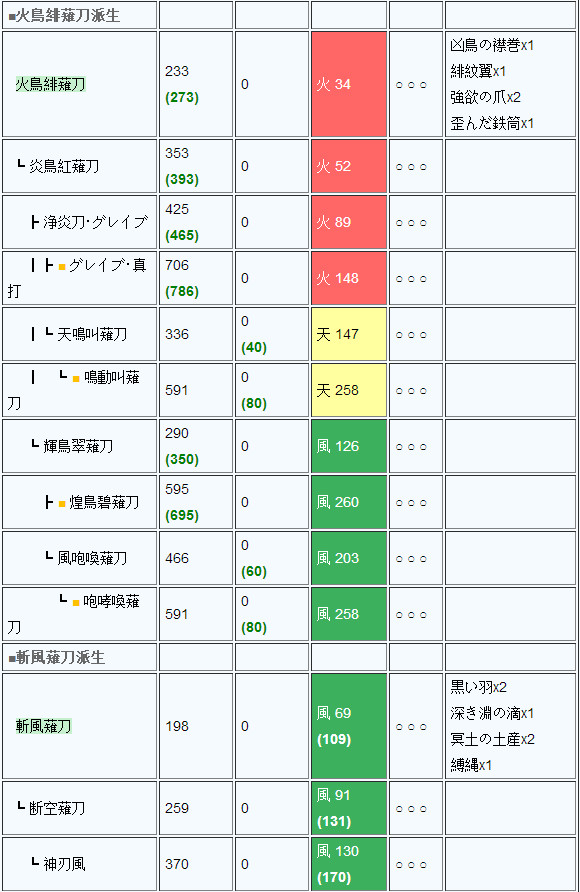Open the 火鳥緋薙刀 weapon link
Image resolution: width=580 pixels, height=892 pixels.
(x=51, y=84)
